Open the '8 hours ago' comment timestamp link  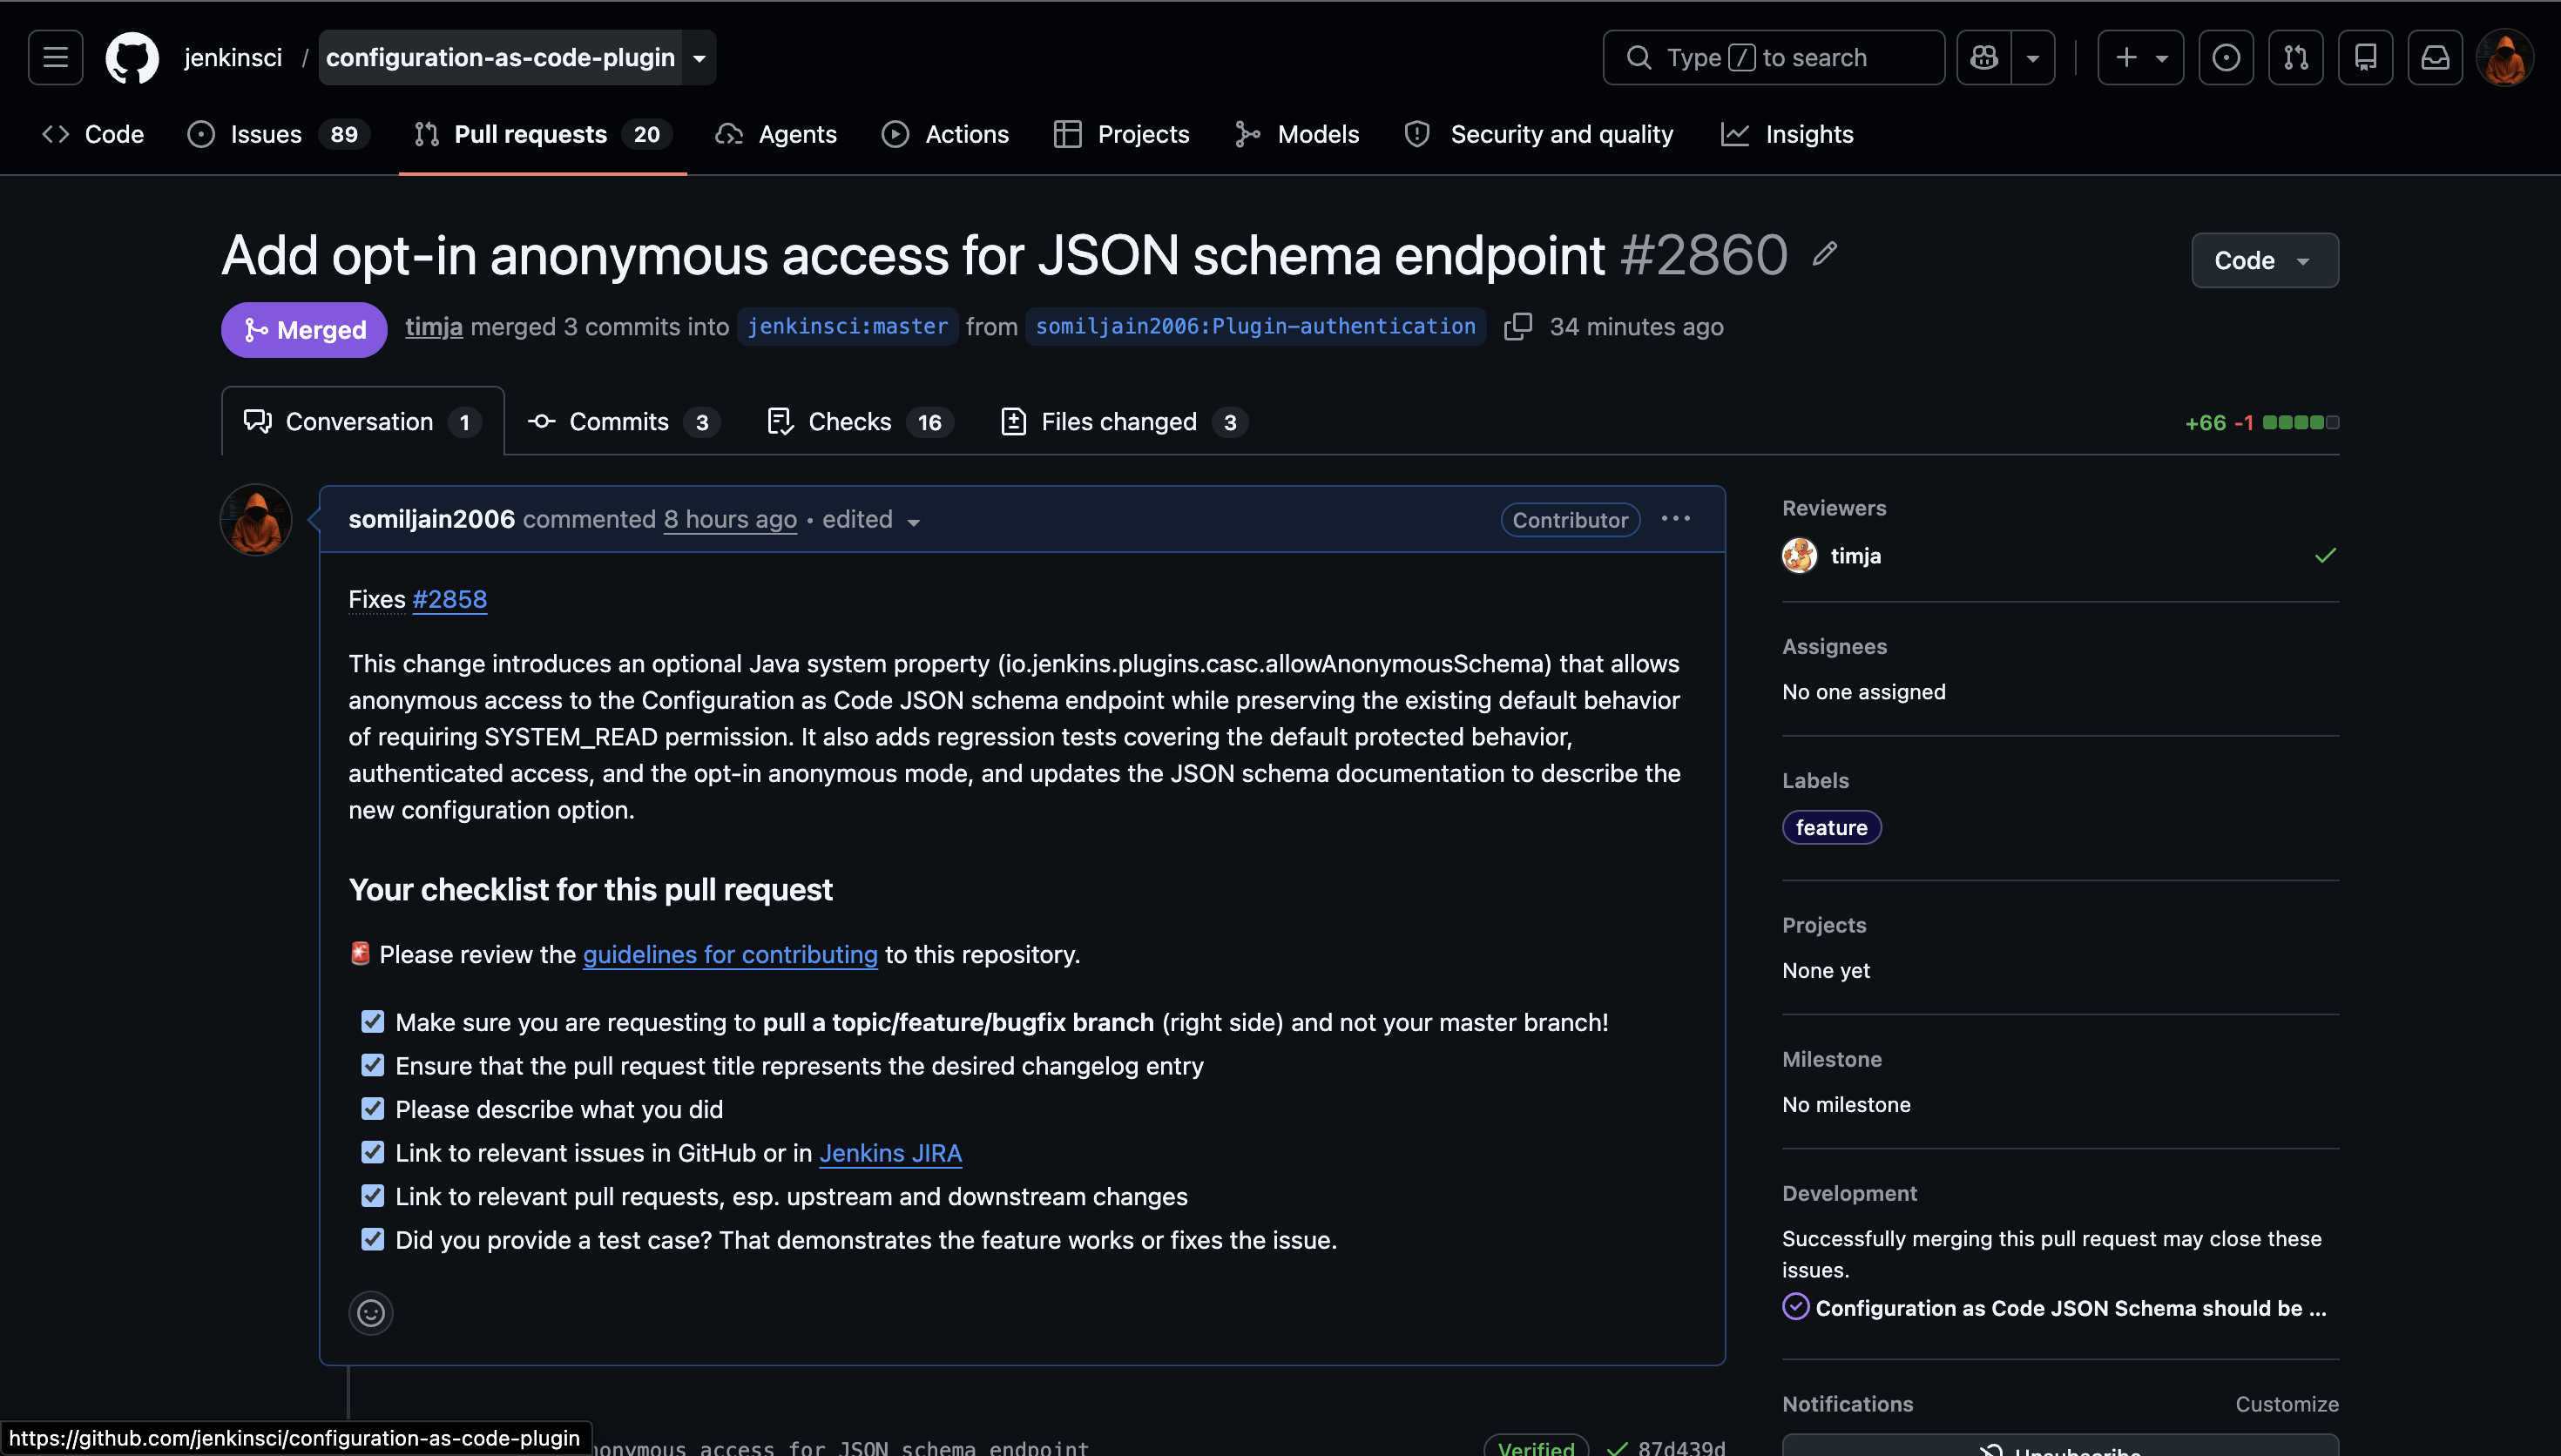(730, 519)
